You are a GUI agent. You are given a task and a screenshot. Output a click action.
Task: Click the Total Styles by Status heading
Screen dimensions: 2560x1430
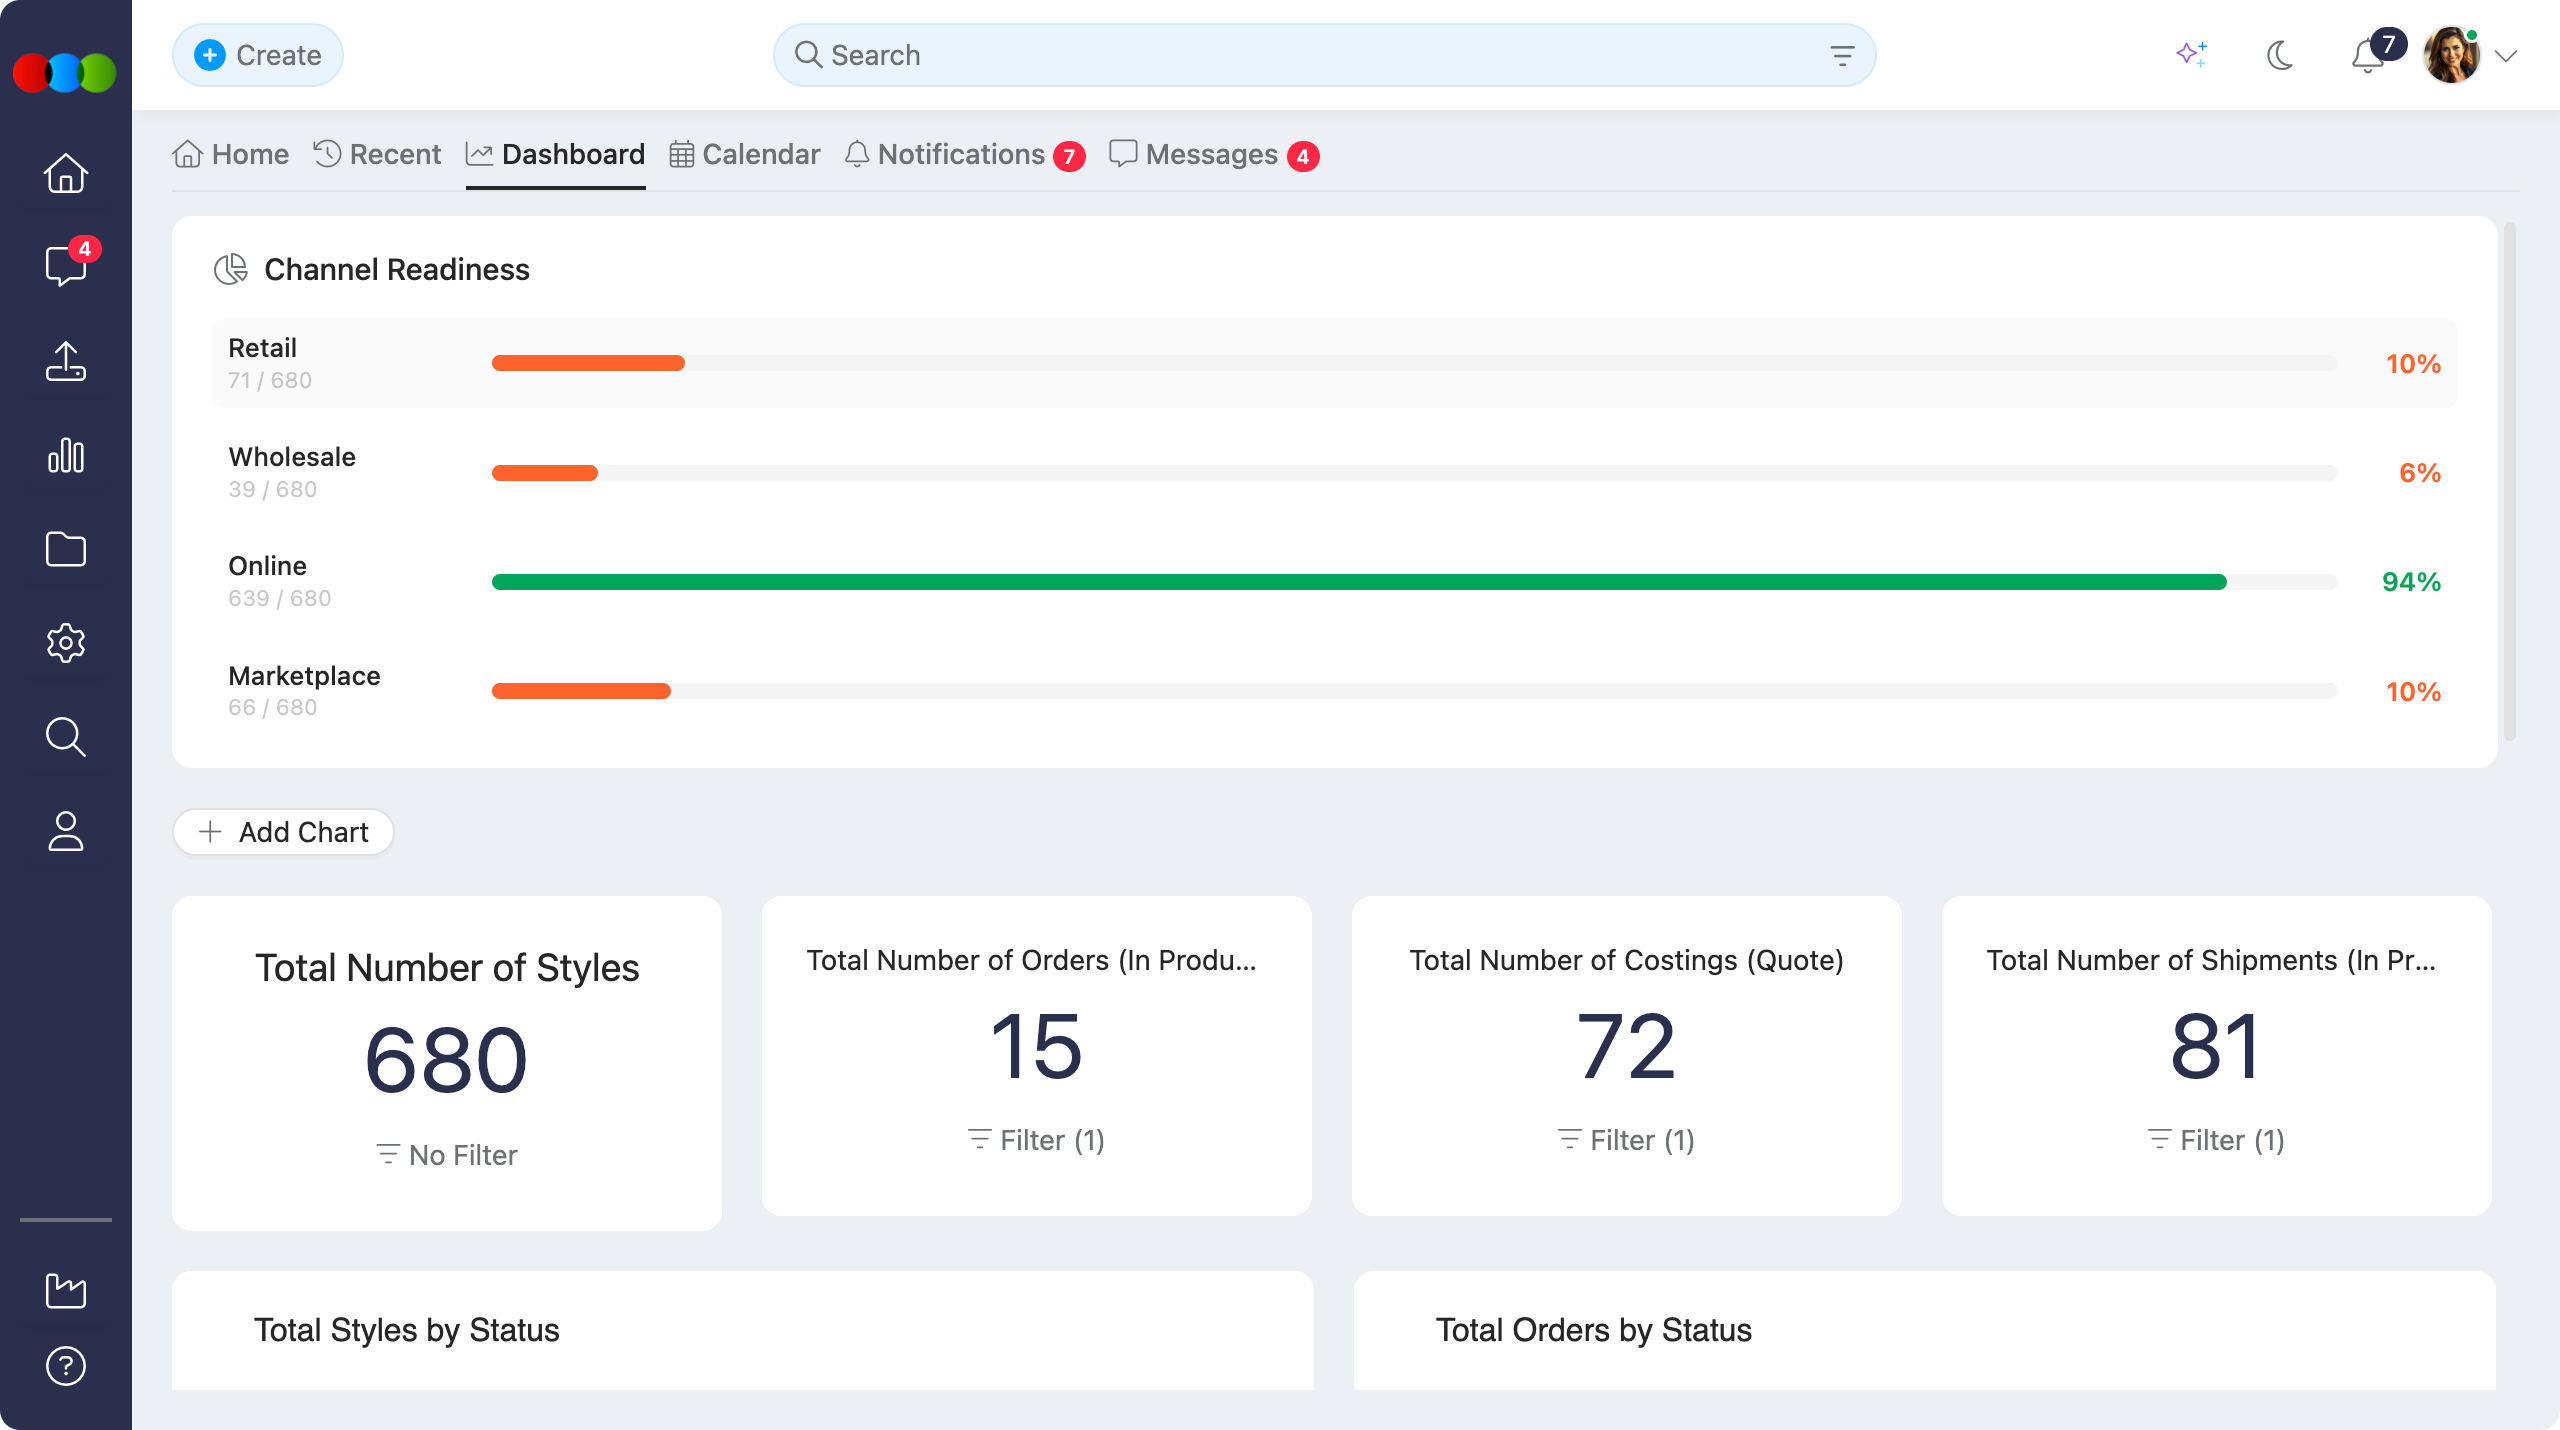click(407, 1330)
